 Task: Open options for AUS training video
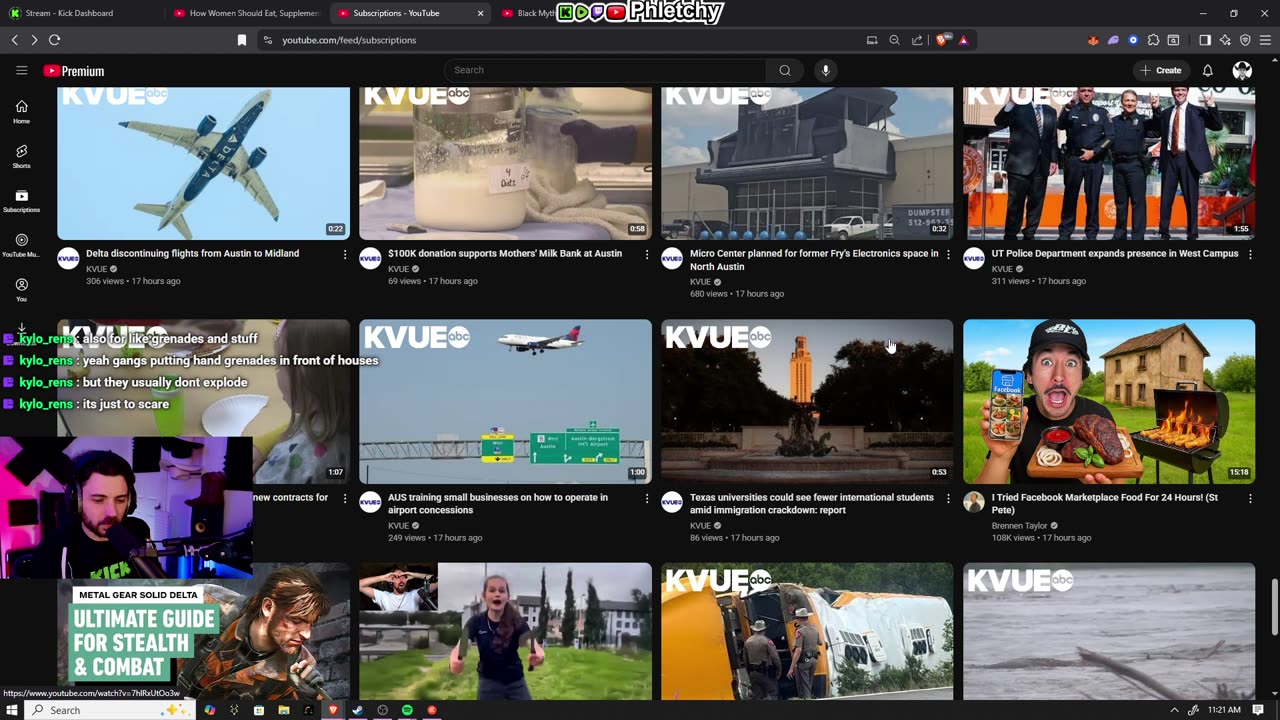coord(647,499)
